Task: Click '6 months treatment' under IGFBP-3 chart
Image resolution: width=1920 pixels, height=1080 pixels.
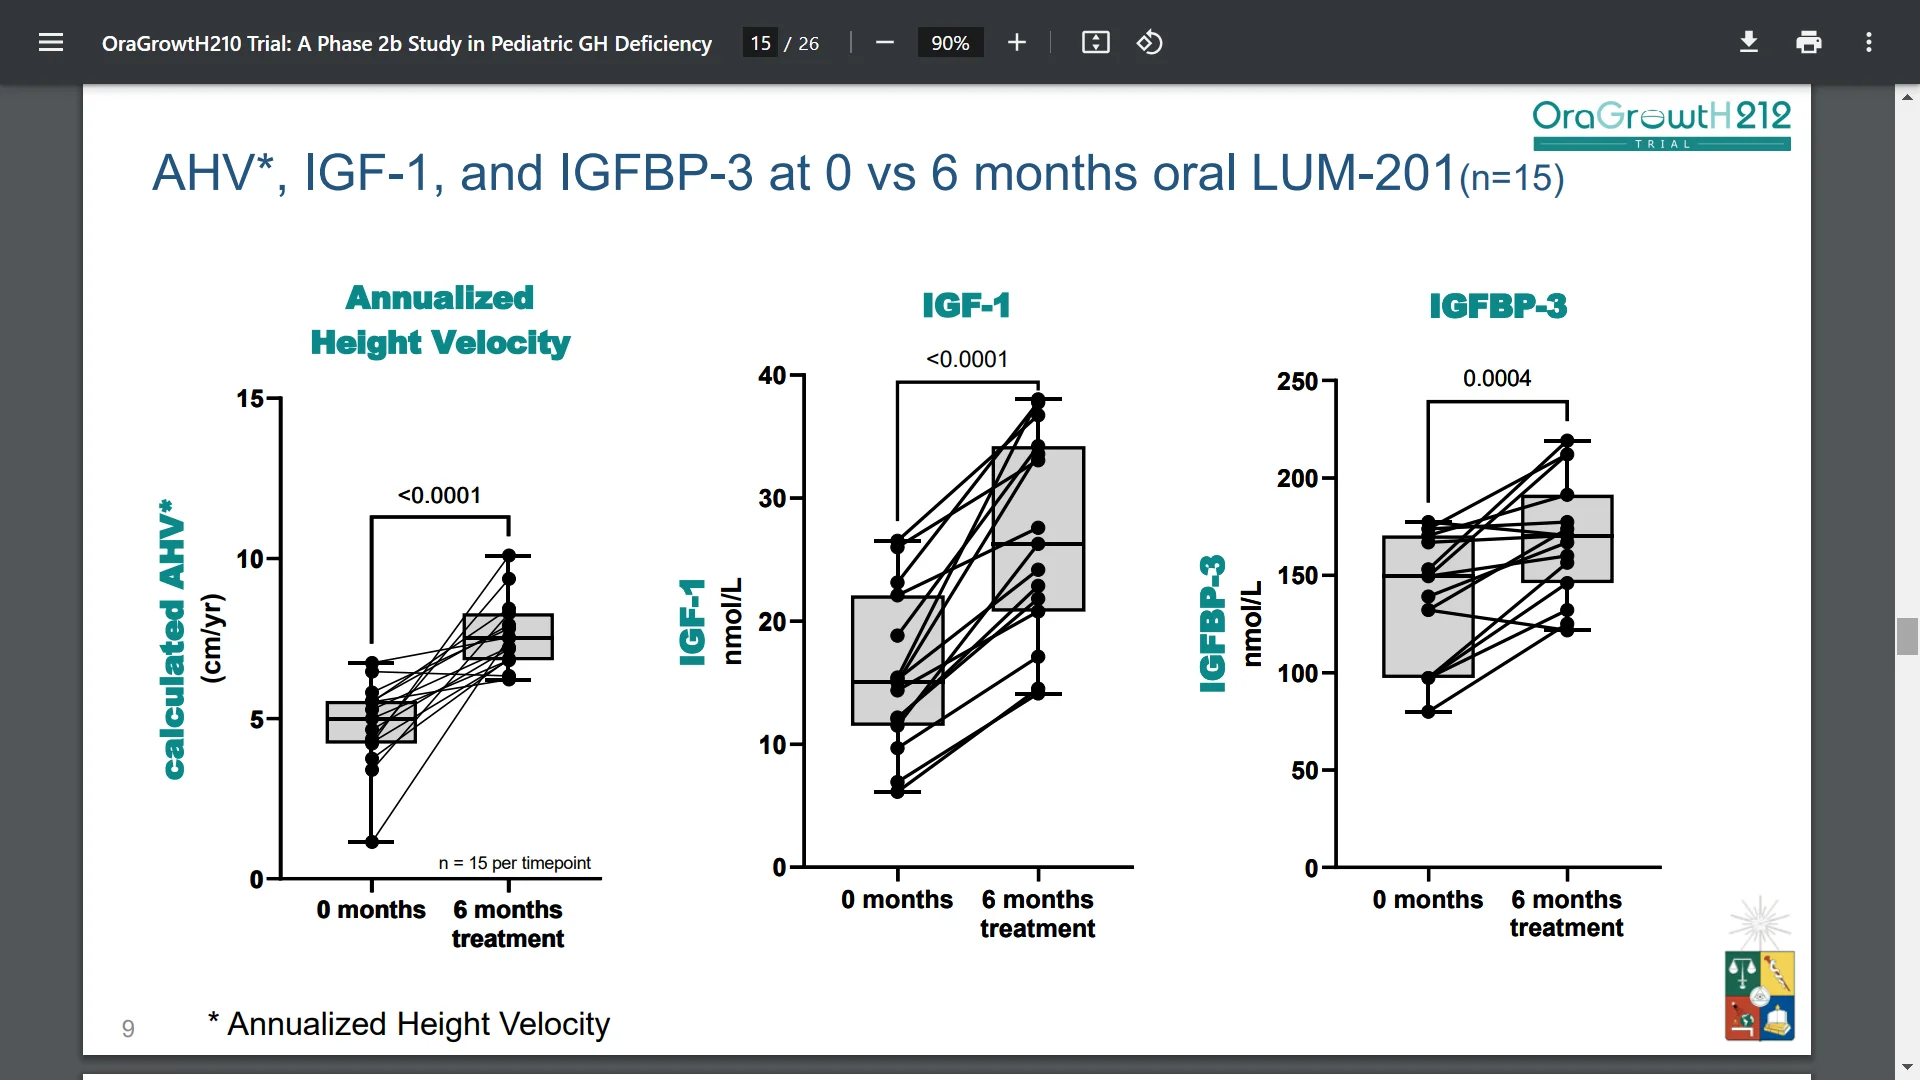Action: pos(1566,914)
